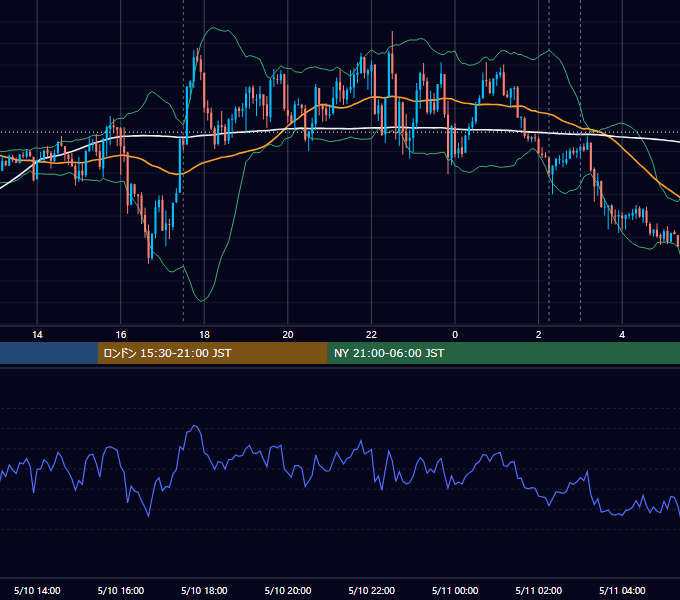Click the ロンドン 15:30-21:00 JST session bar
The height and width of the screenshot is (600, 680).
click(x=212, y=353)
